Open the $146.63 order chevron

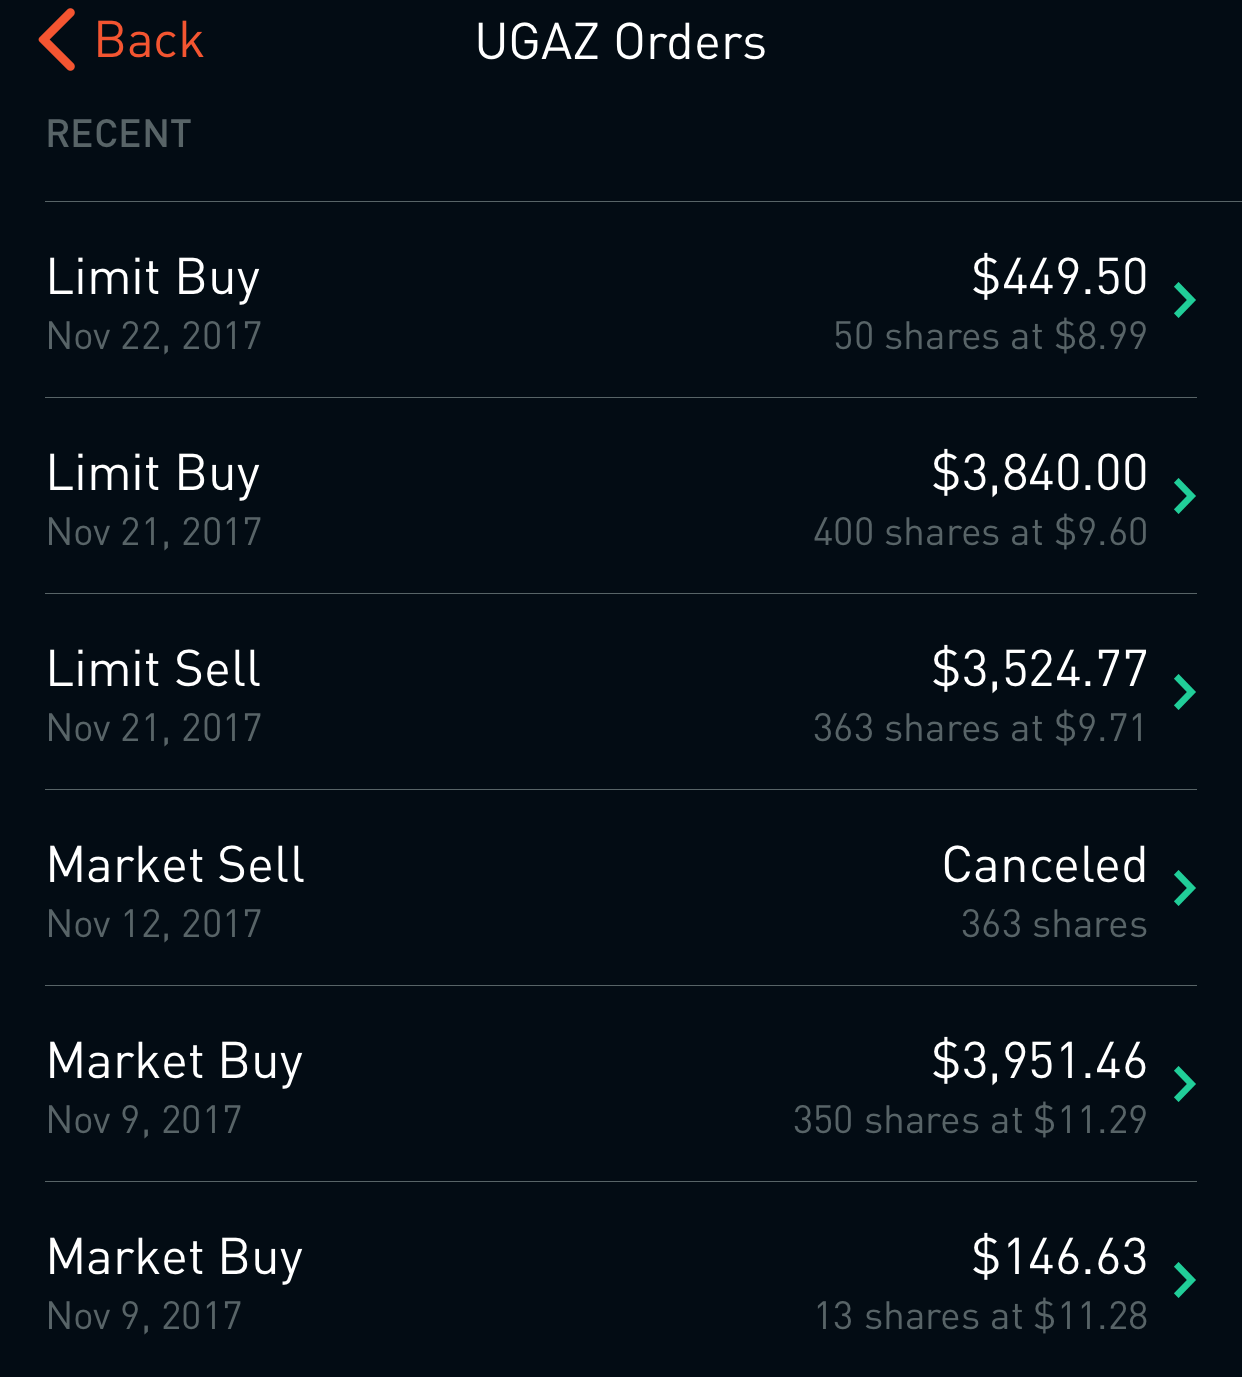click(1185, 1280)
